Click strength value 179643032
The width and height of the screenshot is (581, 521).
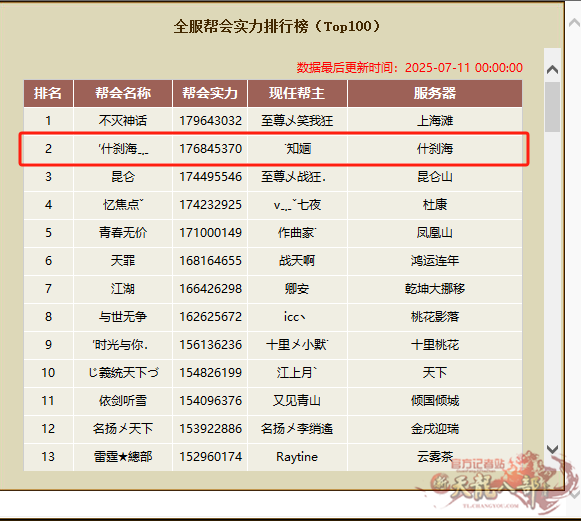(210, 121)
